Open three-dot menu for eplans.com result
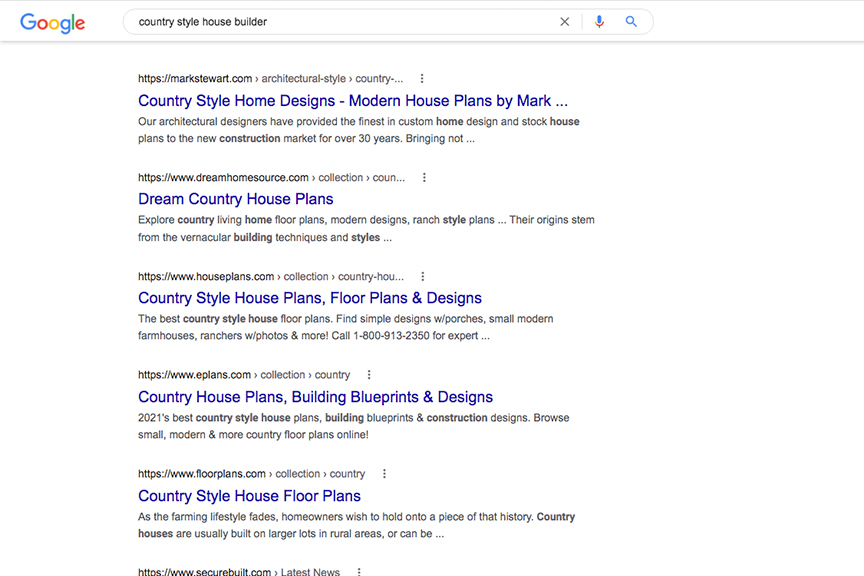This screenshot has width=864, height=576. 369,375
